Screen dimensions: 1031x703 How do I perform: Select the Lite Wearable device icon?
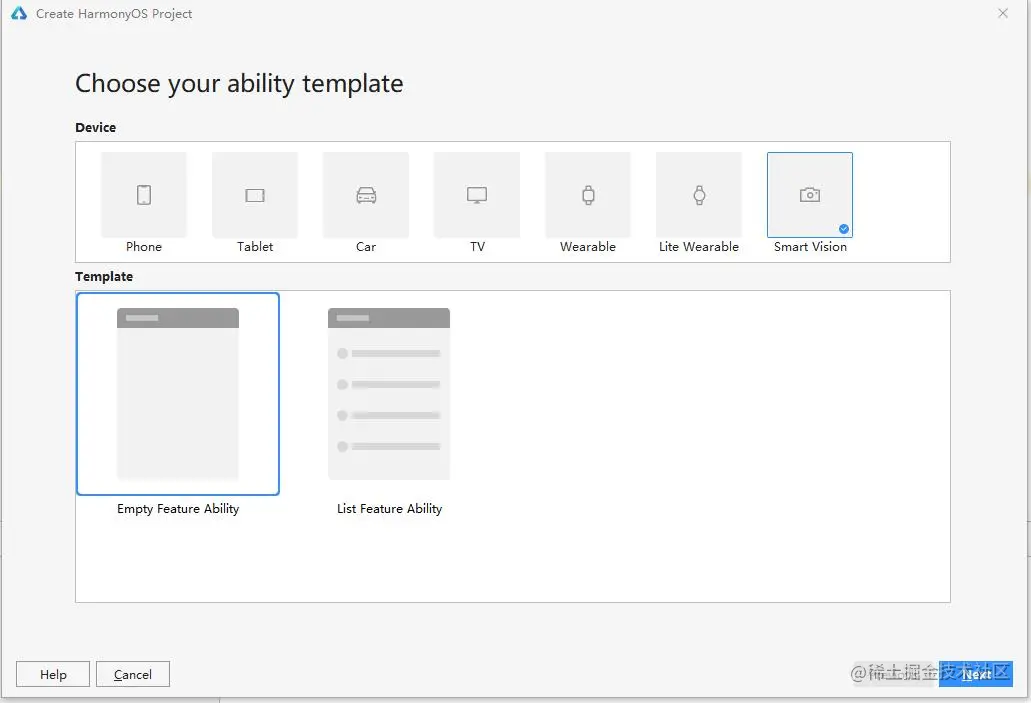[x=699, y=195]
